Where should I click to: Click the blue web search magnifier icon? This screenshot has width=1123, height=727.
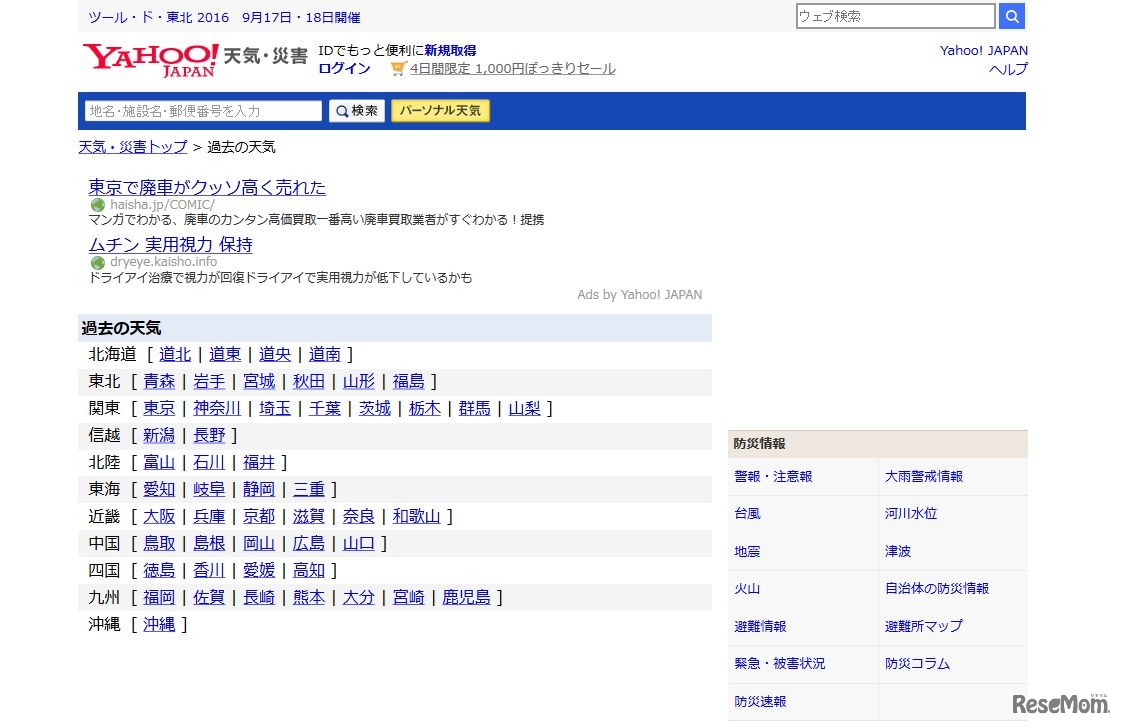pyautogui.click(x=1012, y=16)
